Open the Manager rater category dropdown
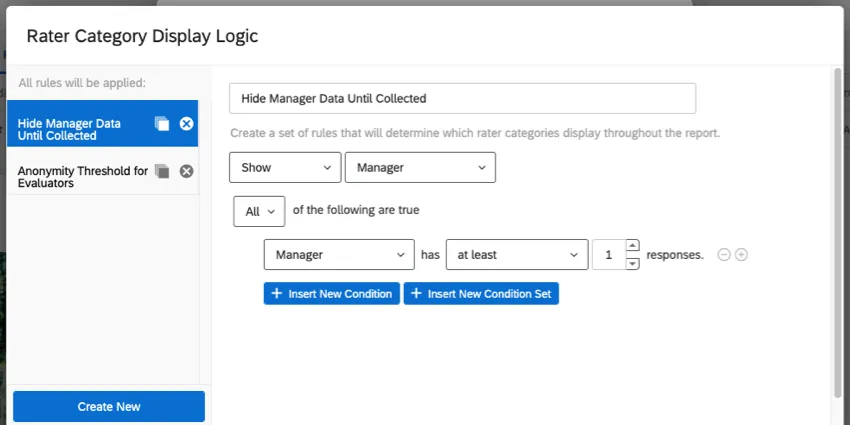Image resolution: width=850 pixels, height=425 pixels. pyautogui.click(x=420, y=168)
